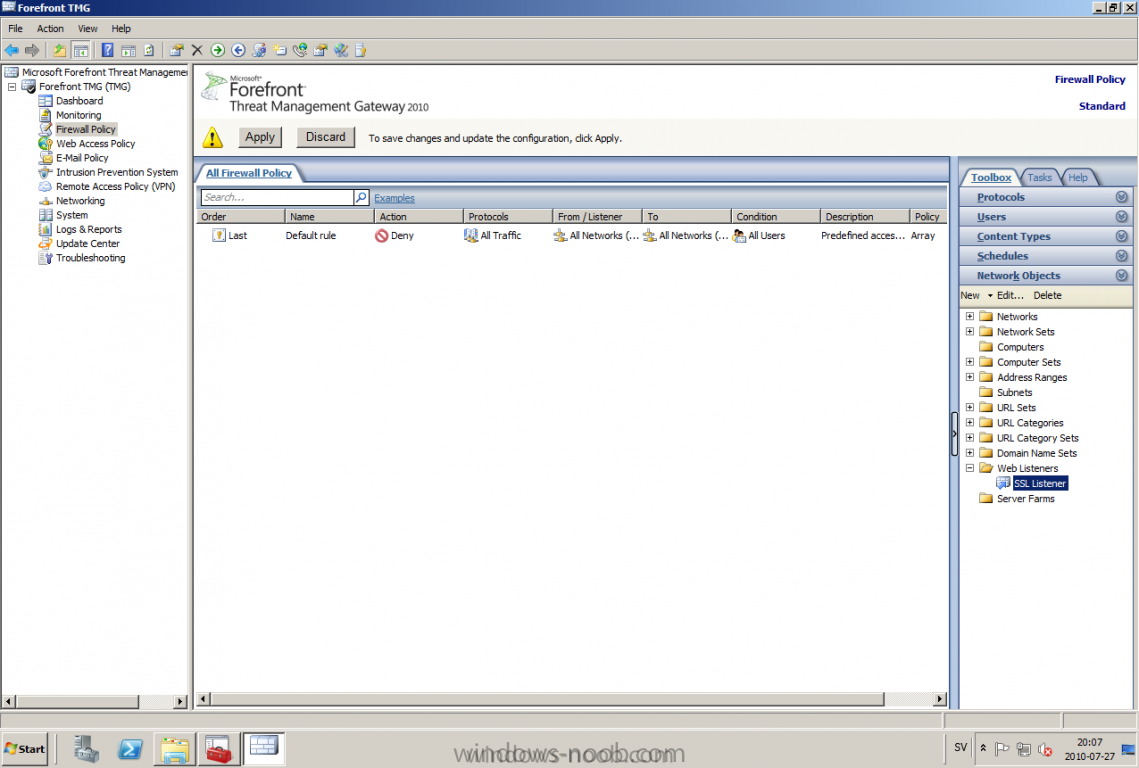This screenshot has width=1139, height=768.
Task: Open Windows Explorer from the taskbar
Action: (174, 749)
